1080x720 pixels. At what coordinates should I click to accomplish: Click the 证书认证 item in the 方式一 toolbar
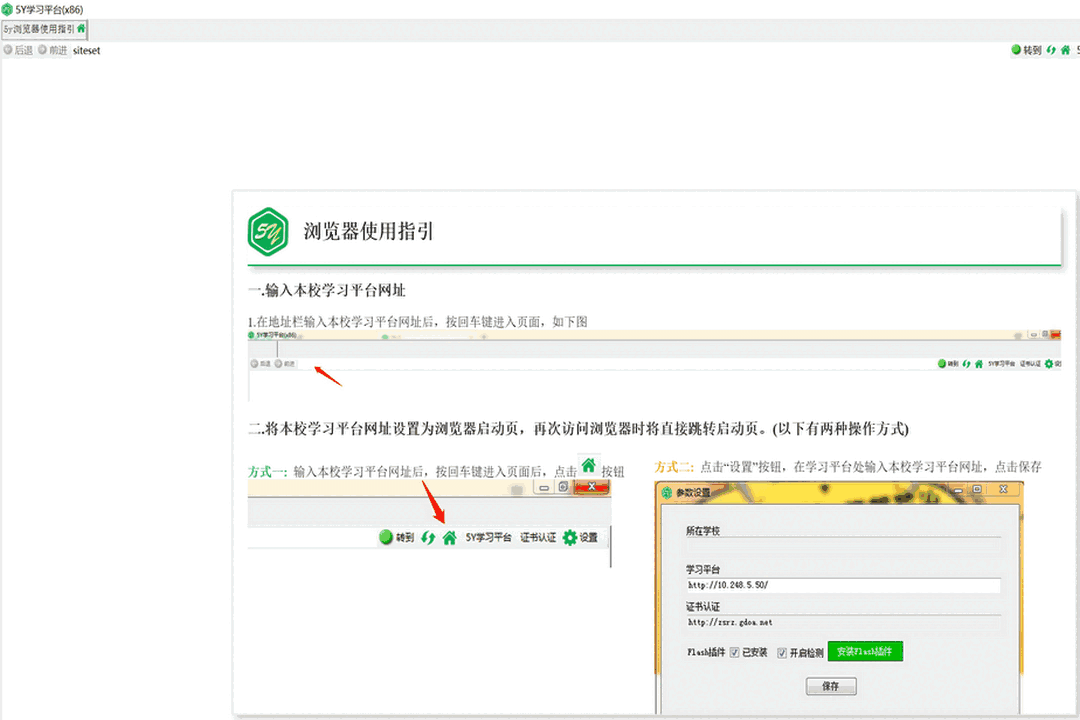(538, 537)
